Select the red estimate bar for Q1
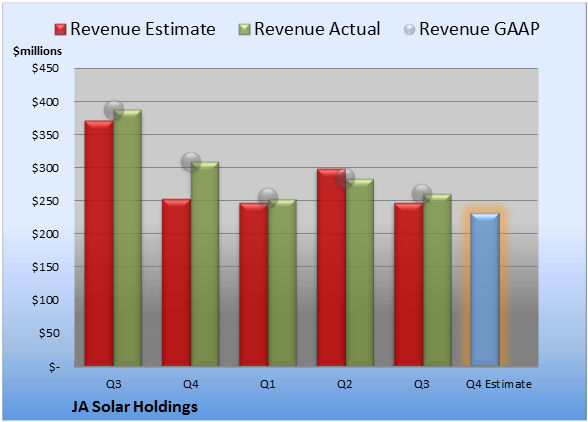 [254, 285]
